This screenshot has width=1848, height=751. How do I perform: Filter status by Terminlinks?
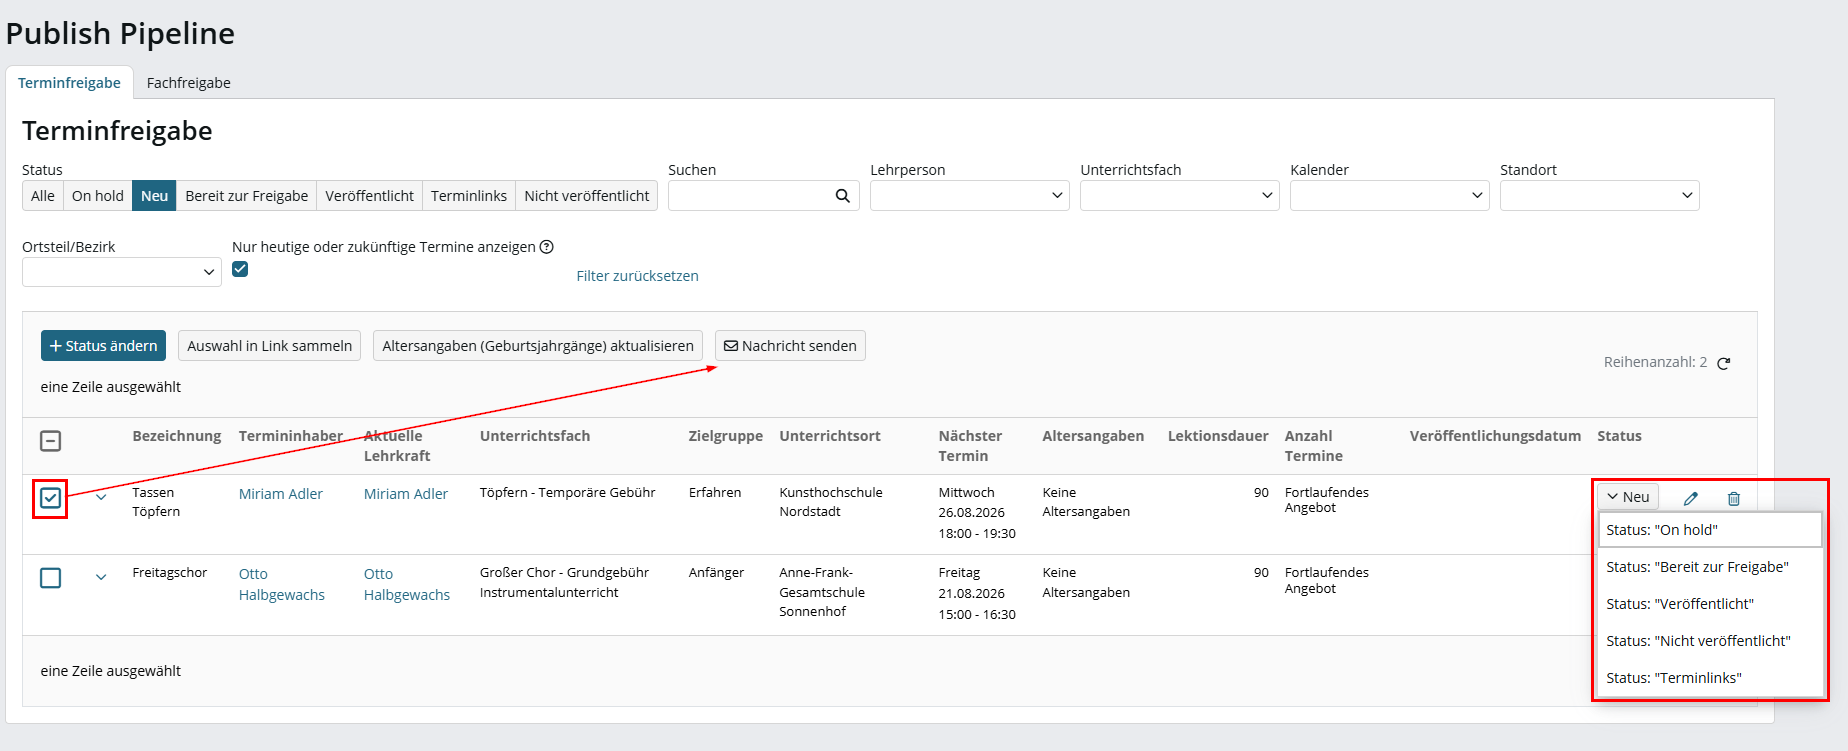469,196
